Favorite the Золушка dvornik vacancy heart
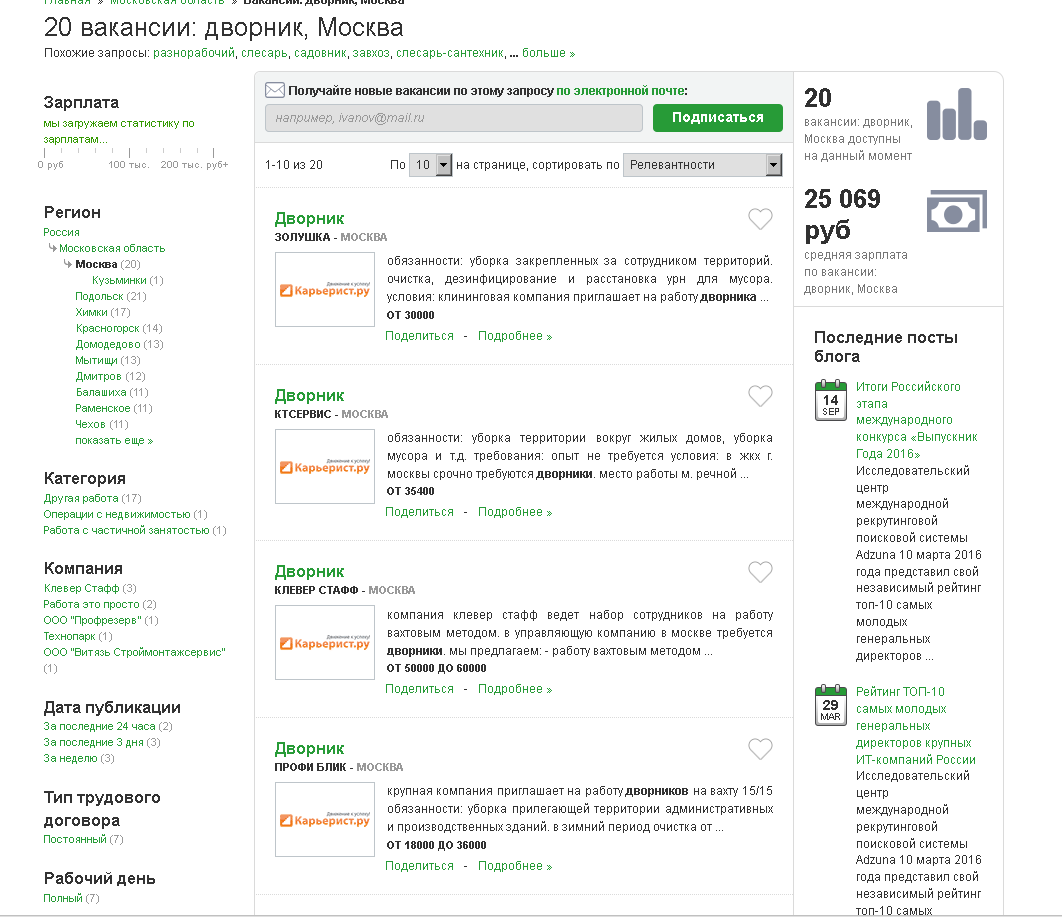The image size is (1062, 923). (x=760, y=219)
